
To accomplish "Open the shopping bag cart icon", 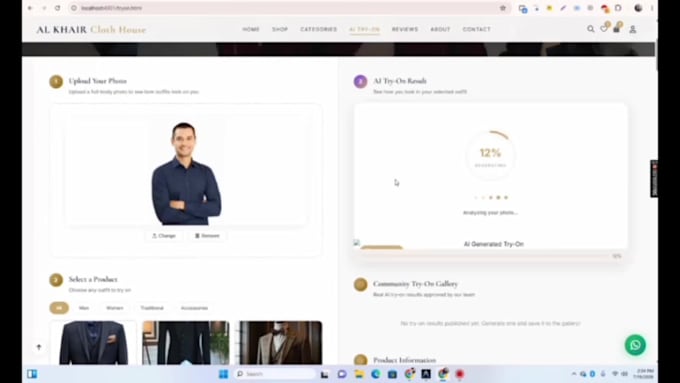I will click(617, 29).
